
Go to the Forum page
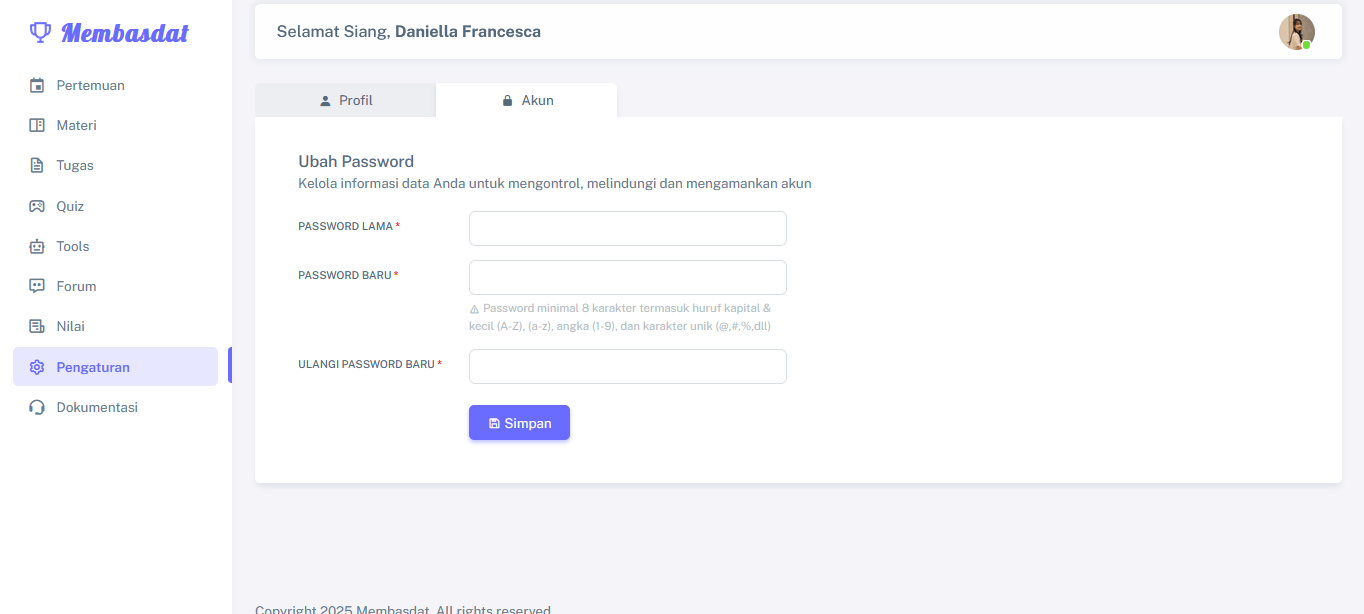[x=115, y=286]
